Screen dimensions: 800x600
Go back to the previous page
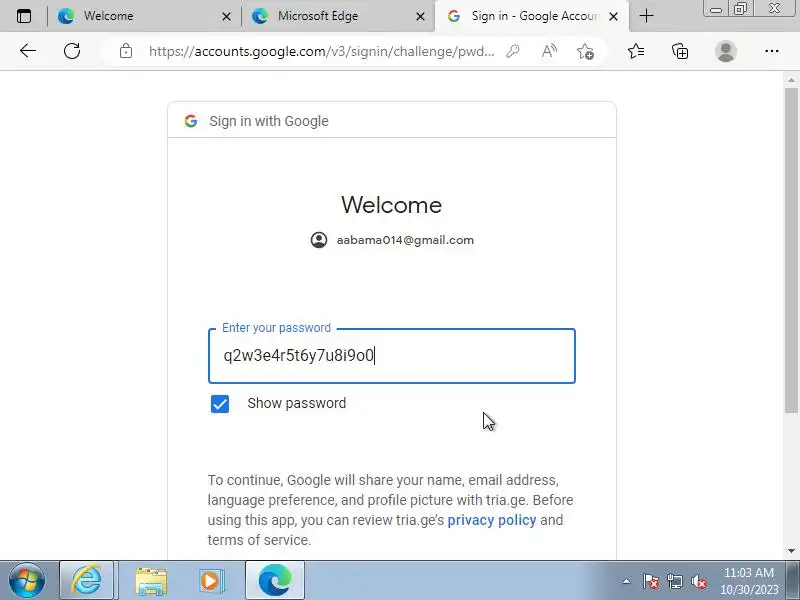click(28, 51)
